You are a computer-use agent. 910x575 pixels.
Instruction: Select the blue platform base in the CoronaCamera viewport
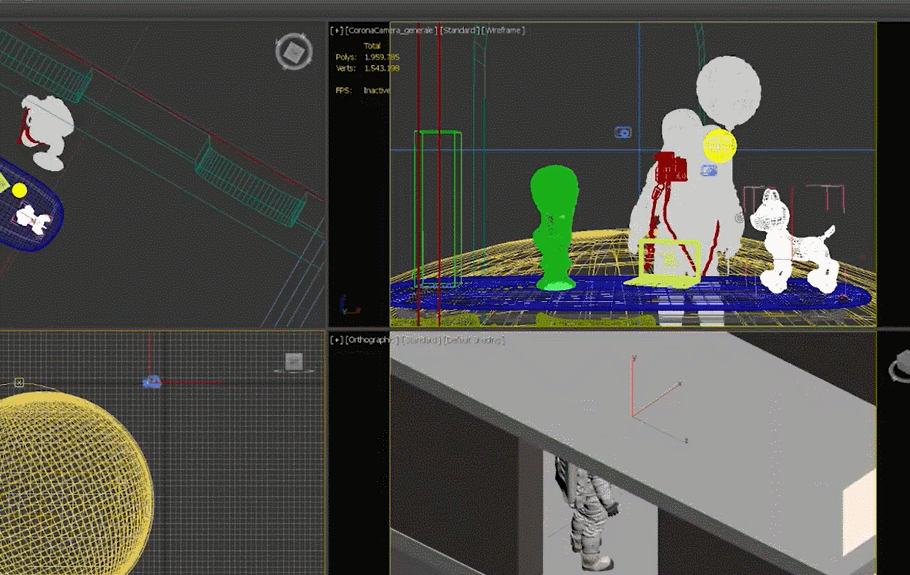[631, 294]
